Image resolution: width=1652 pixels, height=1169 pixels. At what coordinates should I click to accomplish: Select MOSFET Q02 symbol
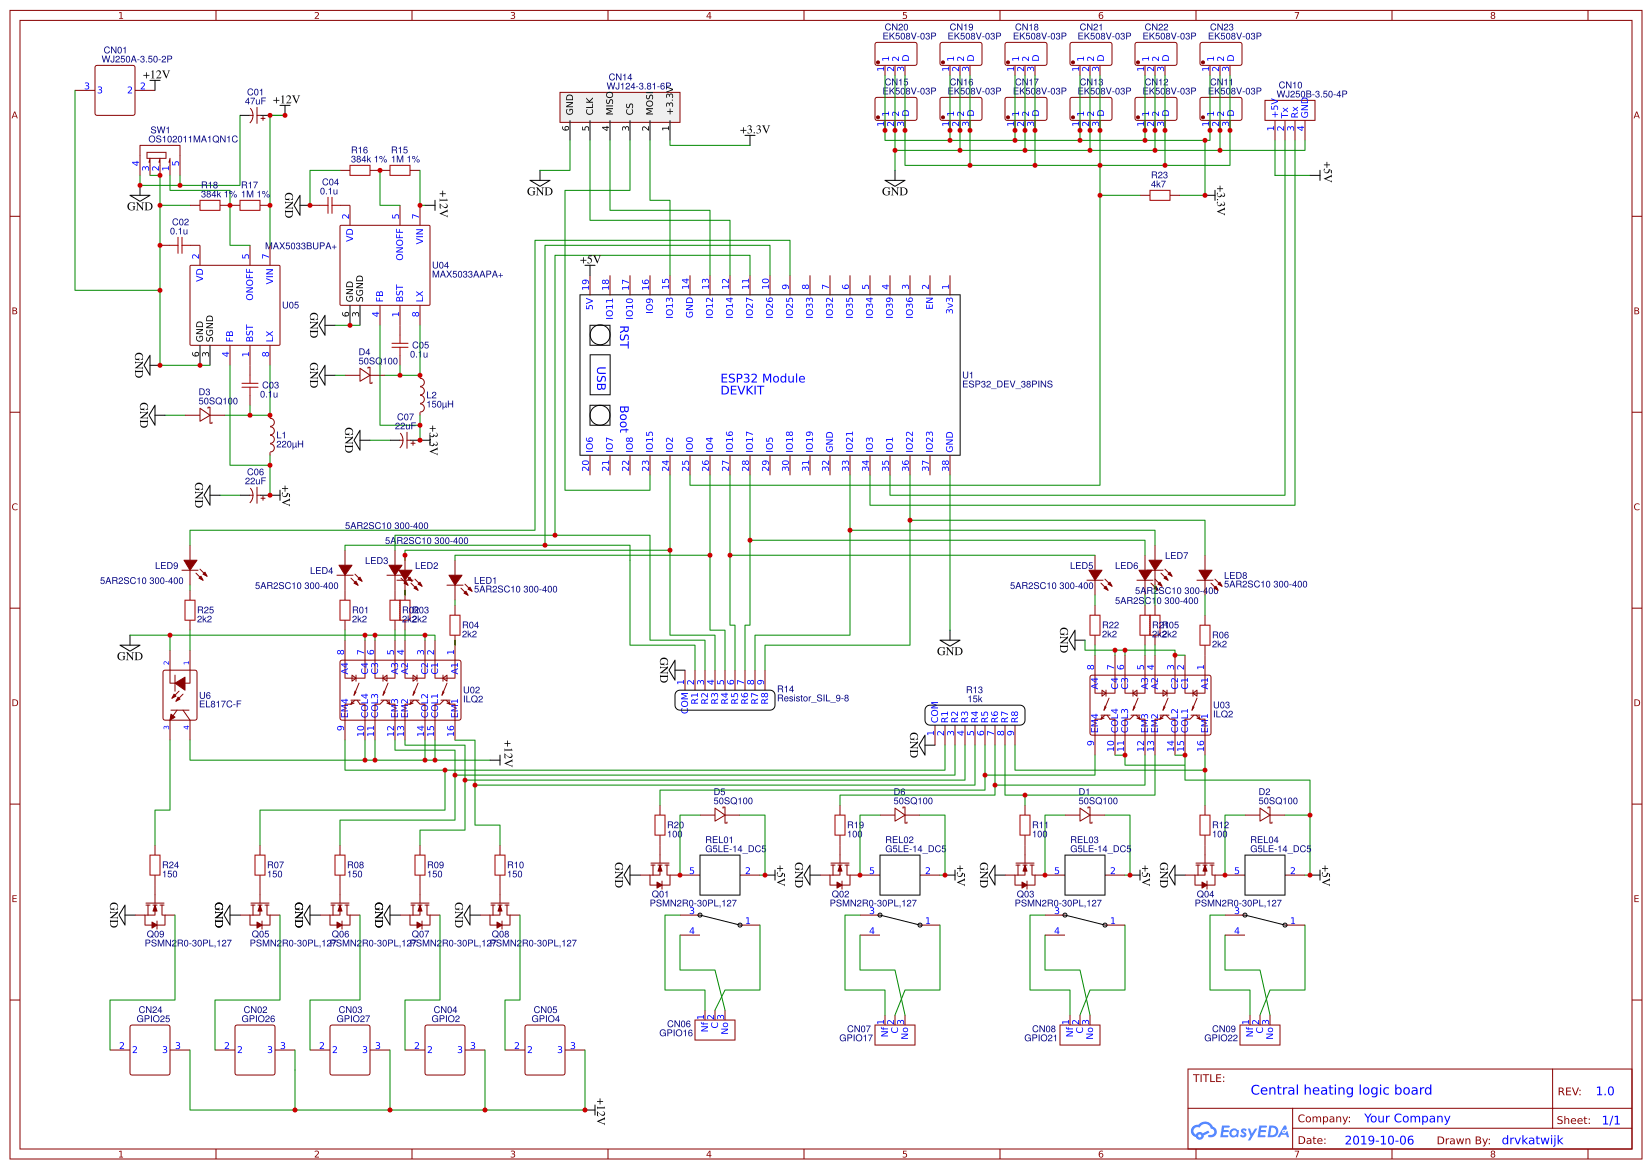(840, 875)
